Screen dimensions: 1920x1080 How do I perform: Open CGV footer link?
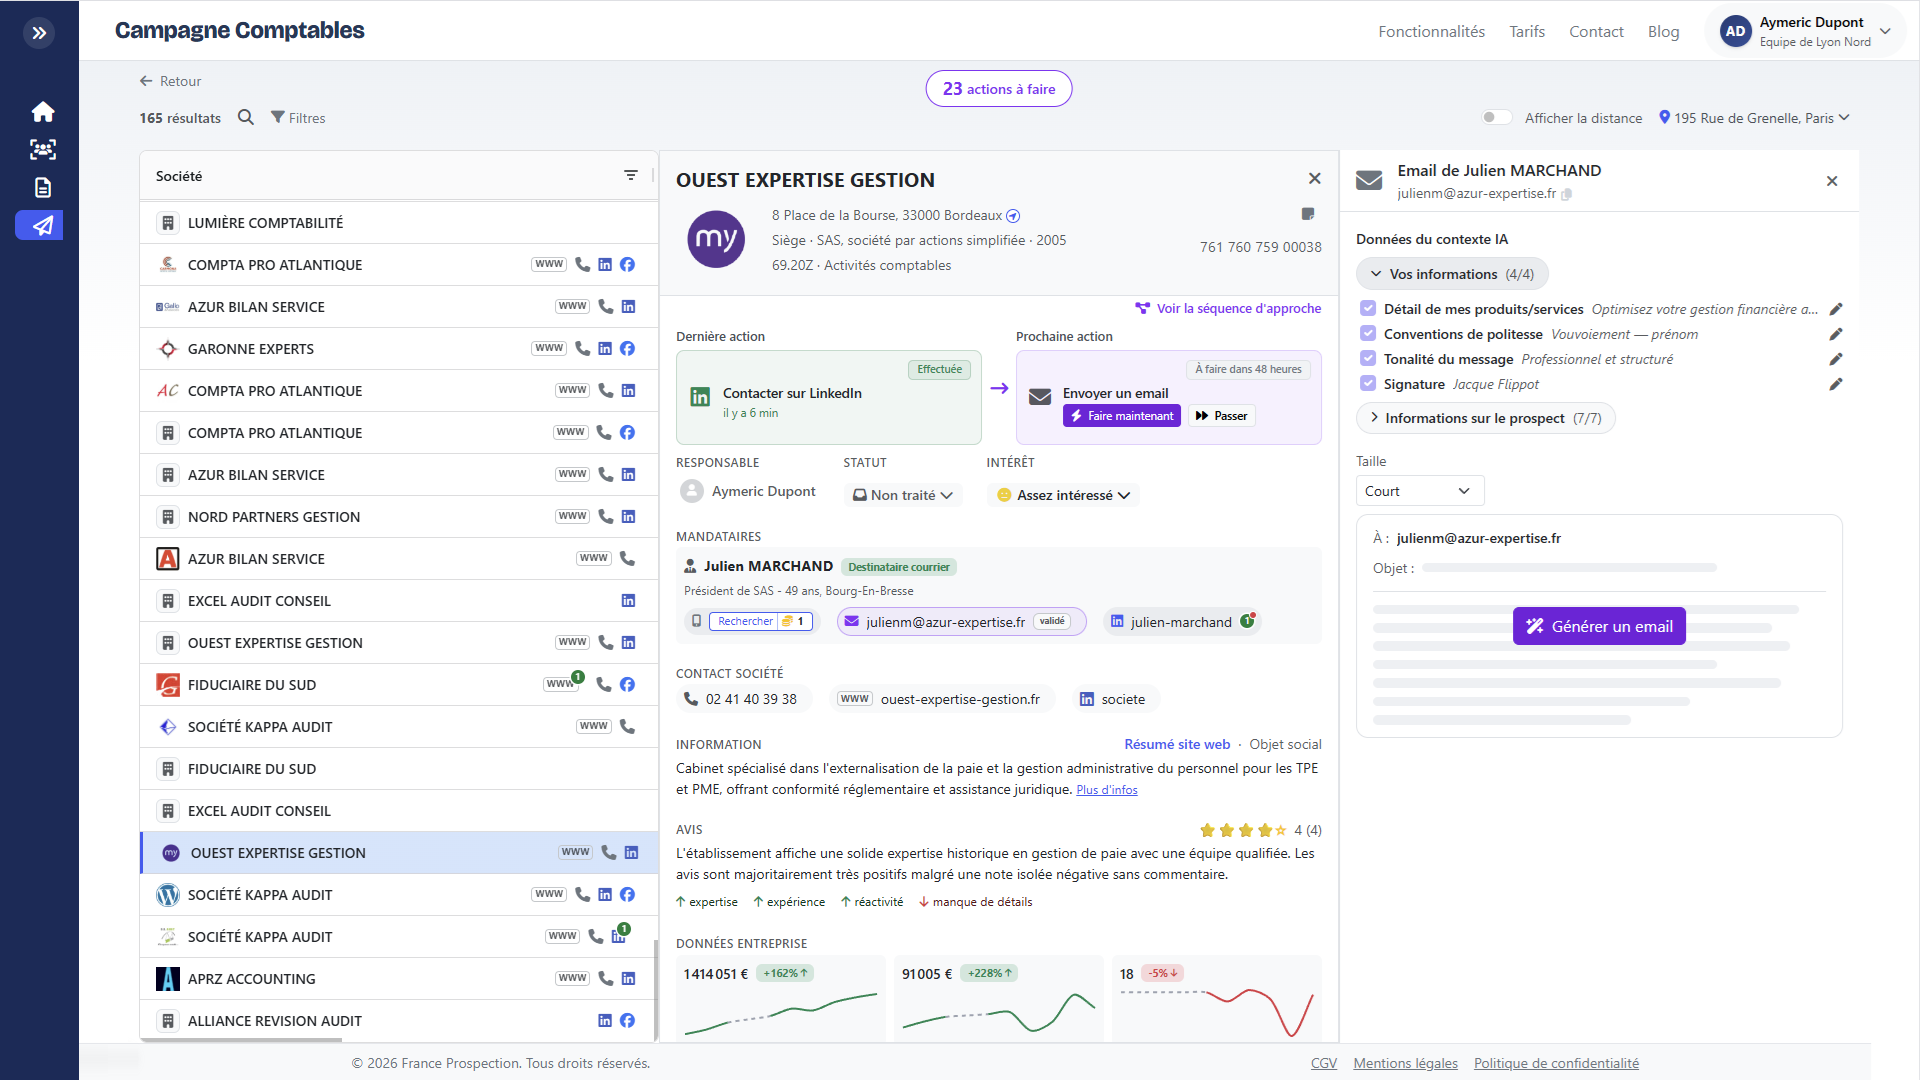click(x=1323, y=1063)
